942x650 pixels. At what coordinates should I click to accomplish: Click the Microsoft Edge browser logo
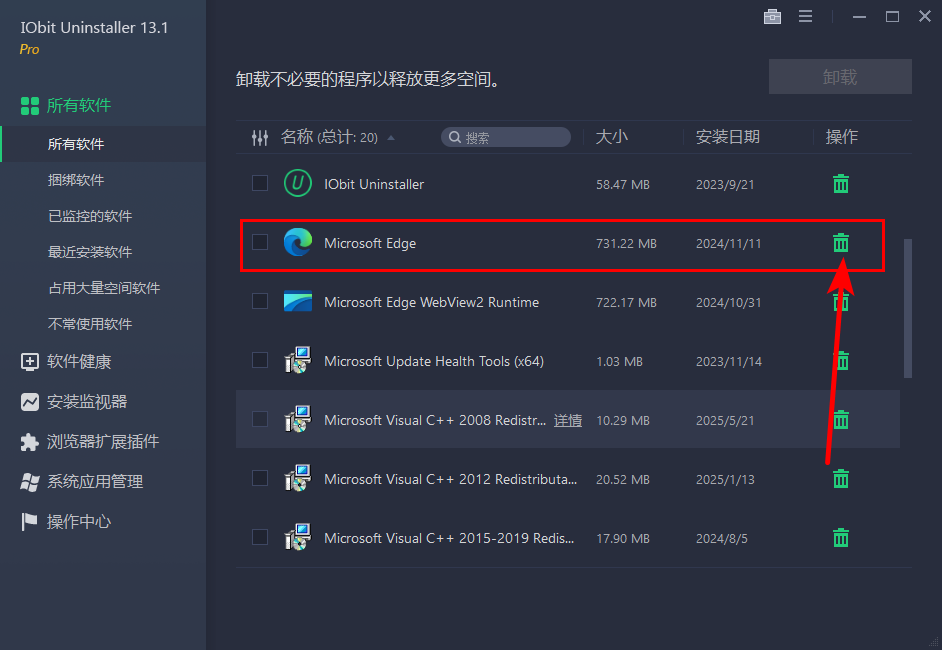297,242
